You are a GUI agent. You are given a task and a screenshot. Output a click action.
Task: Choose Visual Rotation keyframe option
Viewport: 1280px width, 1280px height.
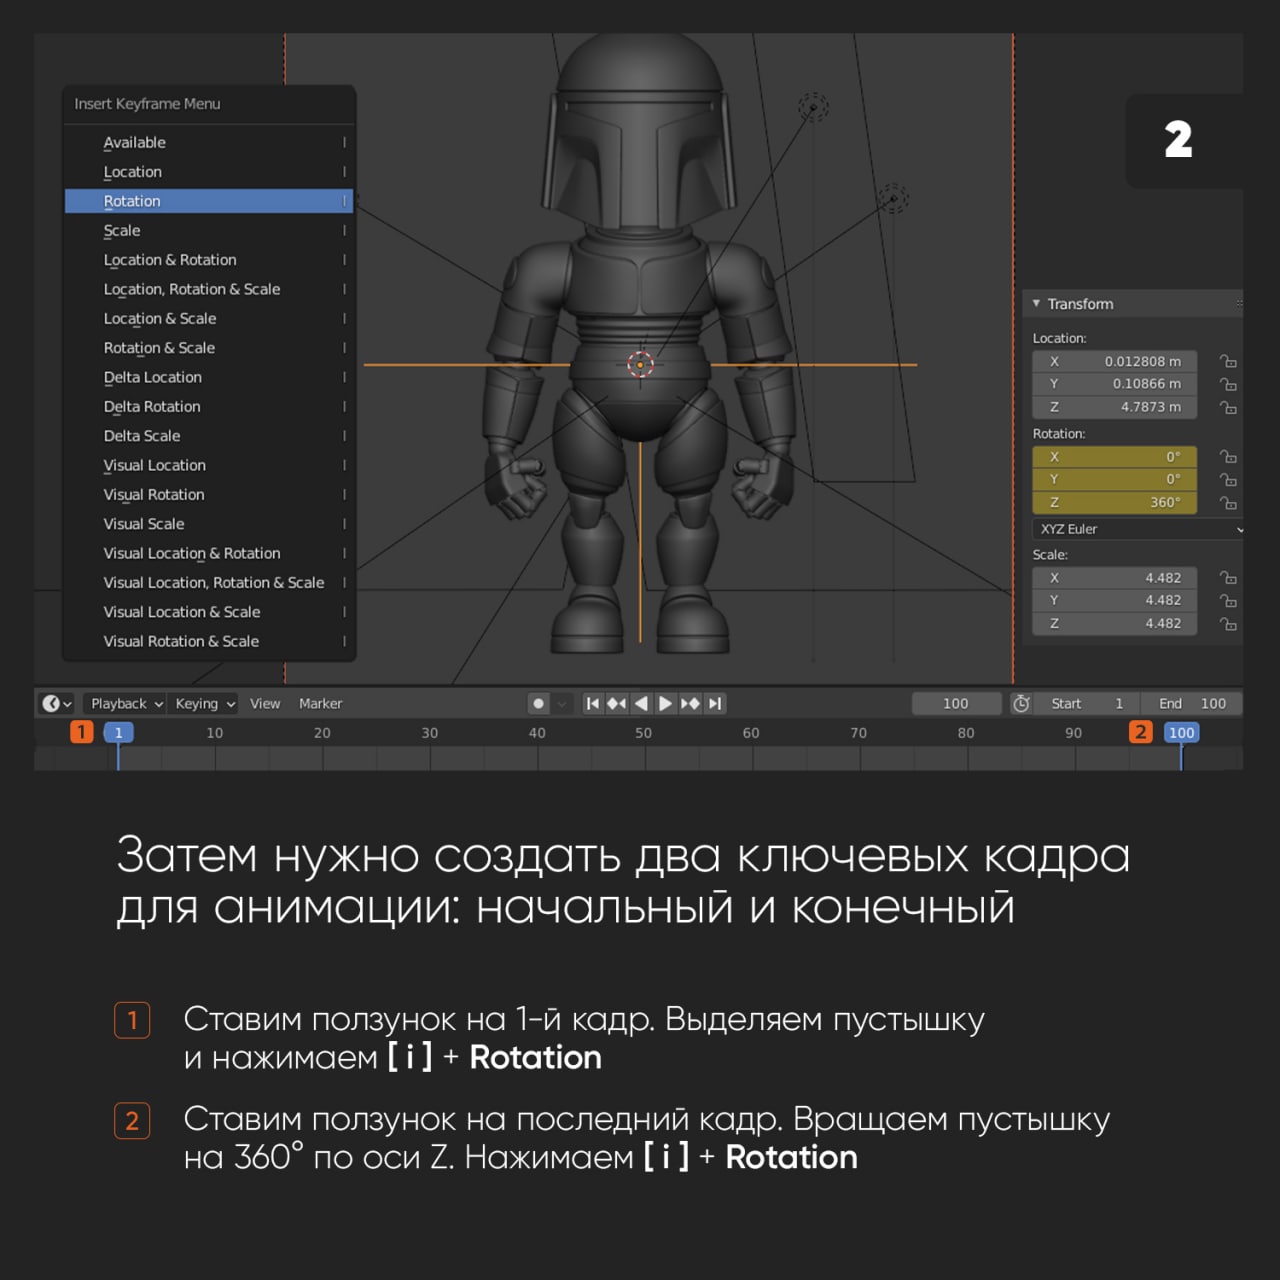pos(209,494)
